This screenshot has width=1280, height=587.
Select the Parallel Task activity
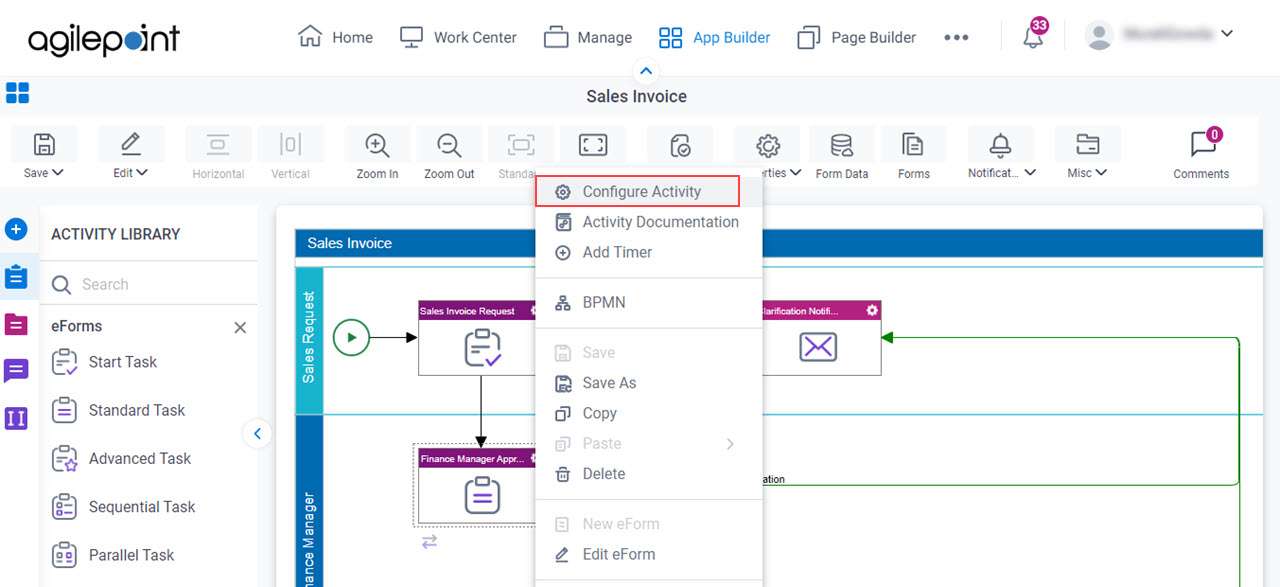[112, 555]
